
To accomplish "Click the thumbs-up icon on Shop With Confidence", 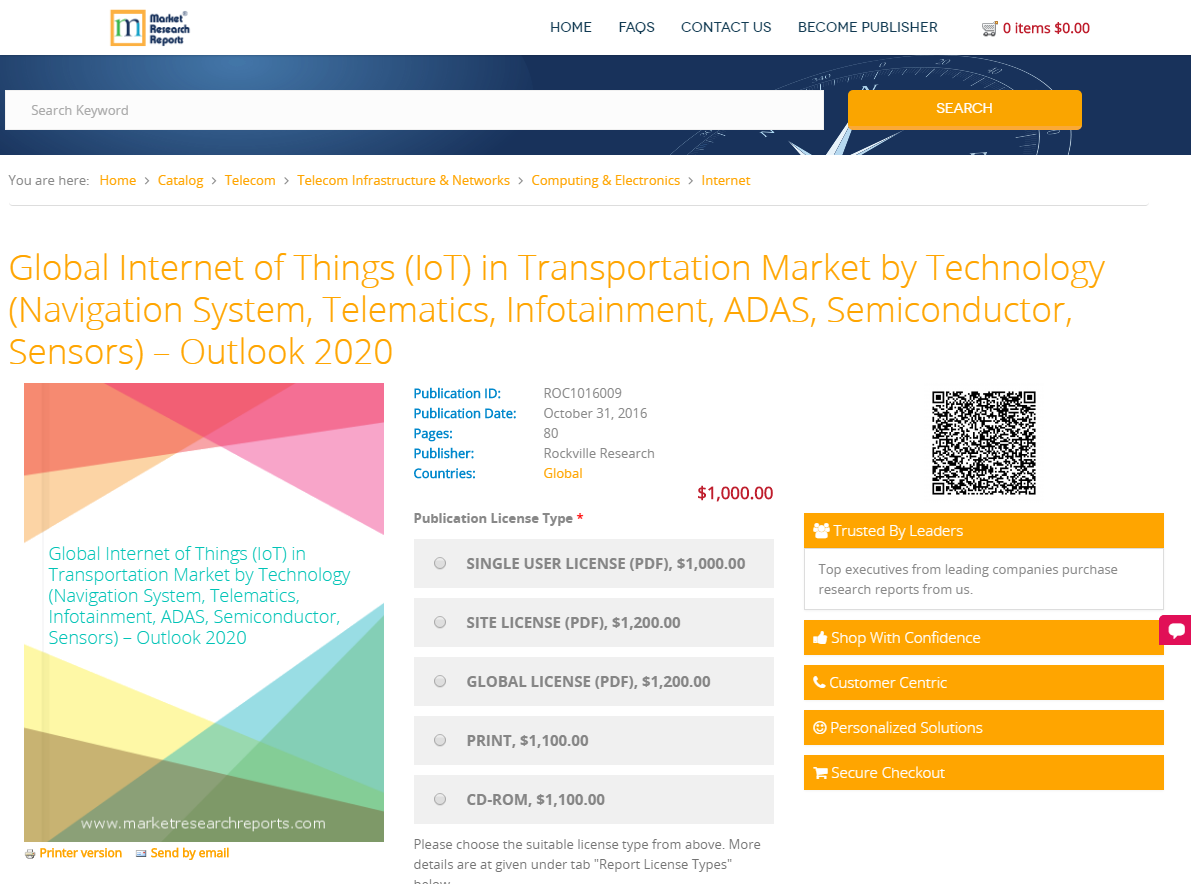I will click(x=820, y=638).
